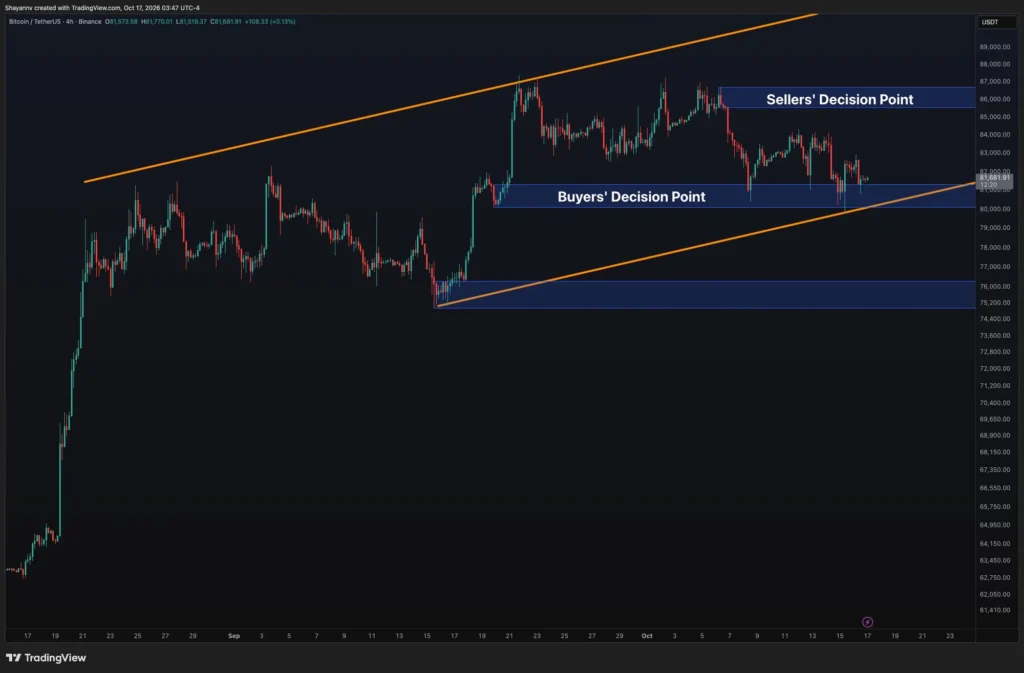Click the 64,150.00 price axis label
The height and width of the screenshot is (673, 1024).
click(995, 544)
